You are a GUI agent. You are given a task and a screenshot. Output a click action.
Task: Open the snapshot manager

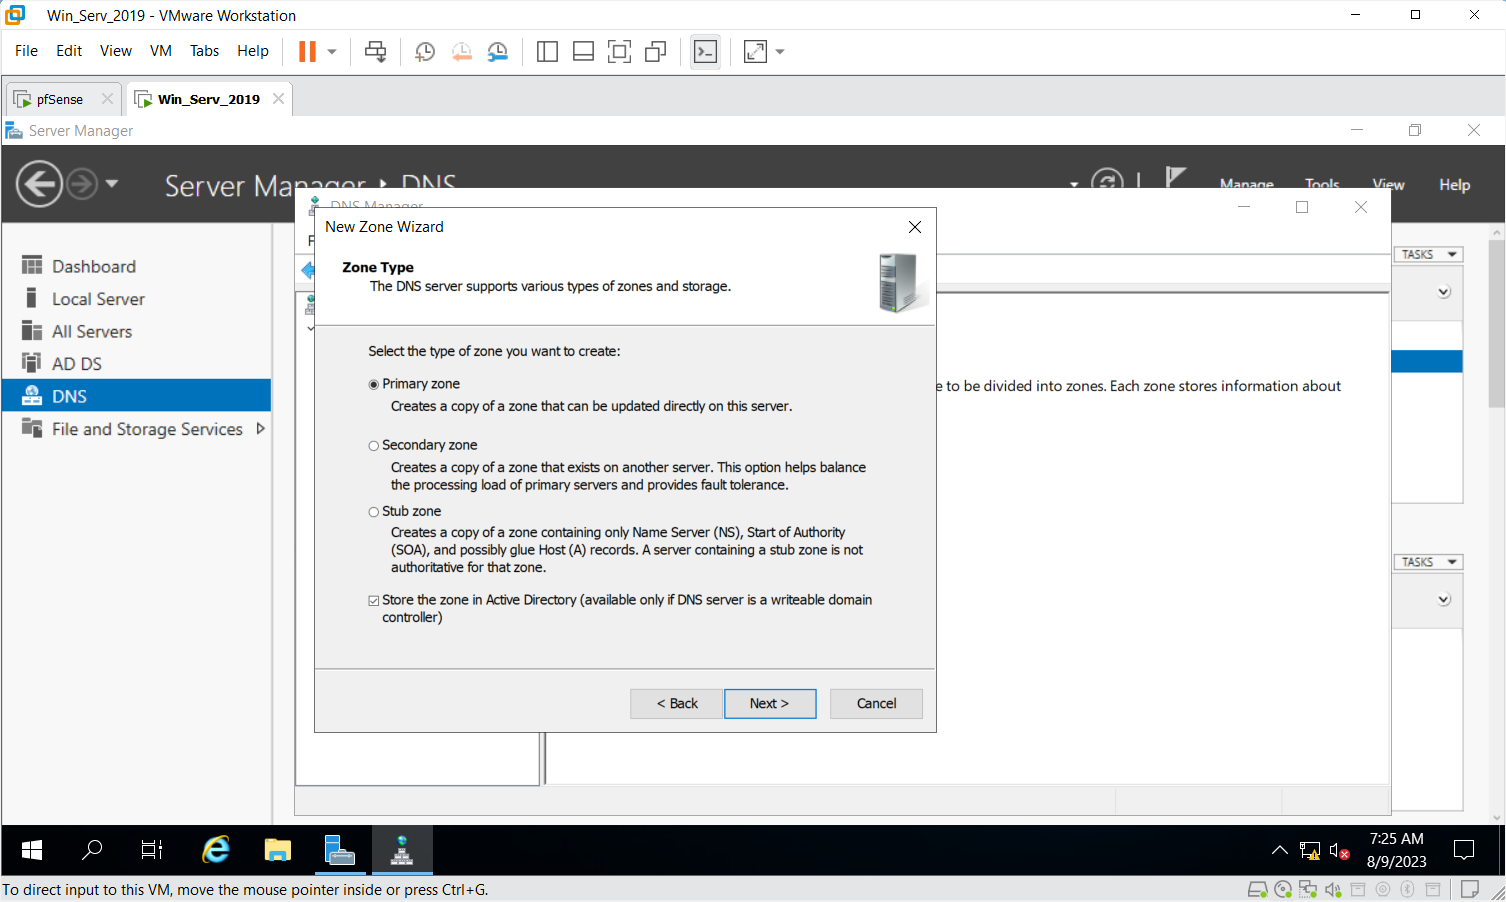pos(497,52)
